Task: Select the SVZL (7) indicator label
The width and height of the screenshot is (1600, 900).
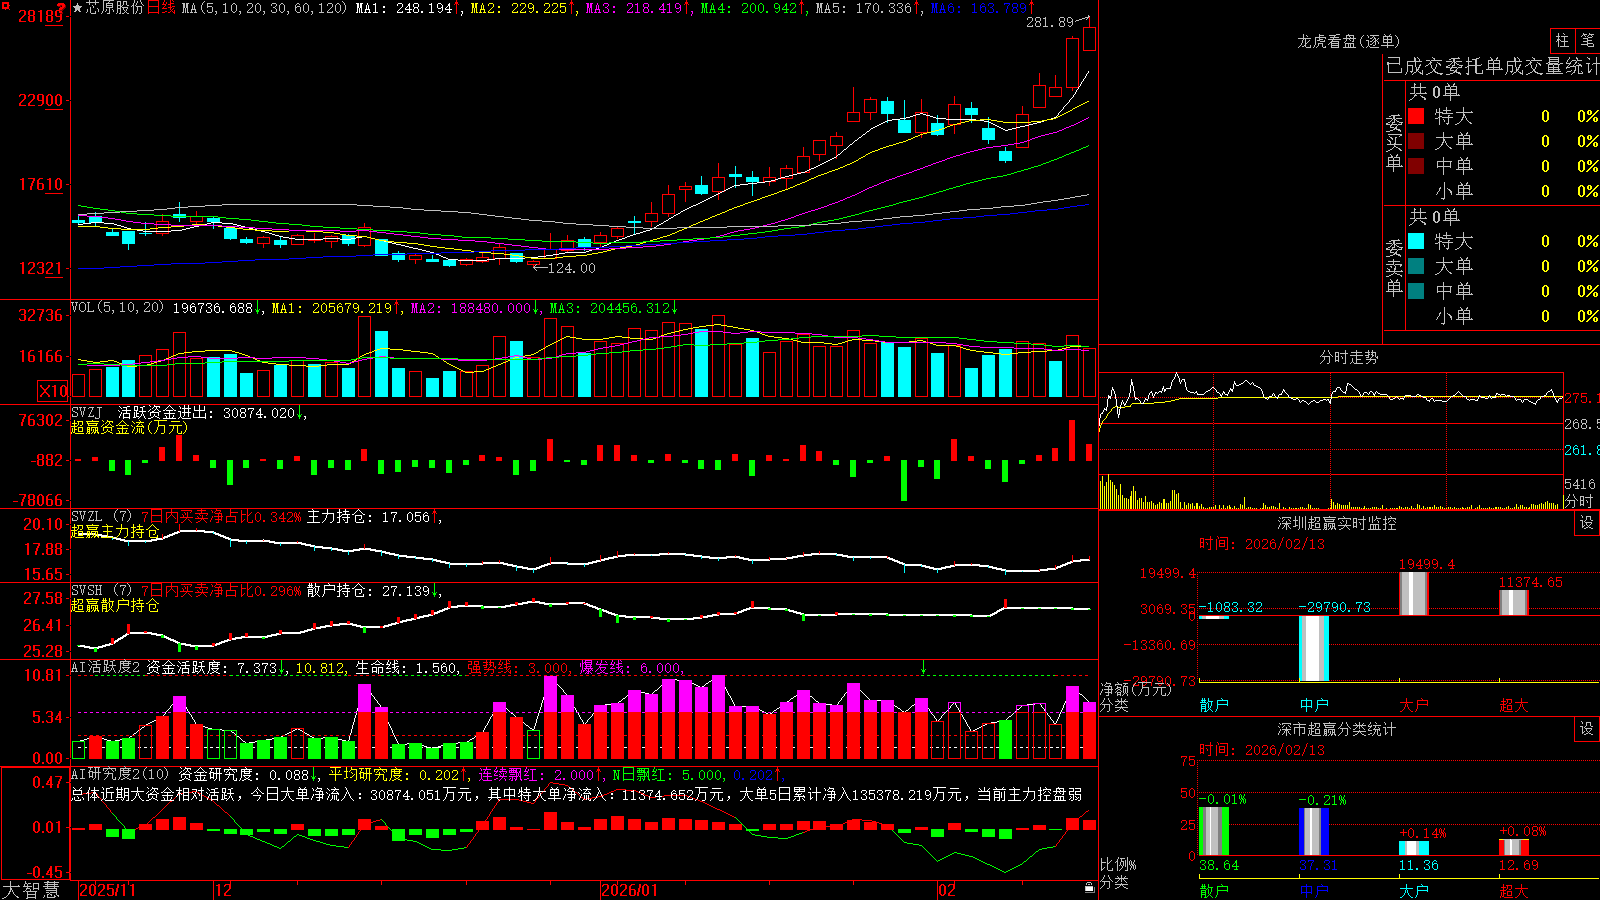Action: (x=101, y=517)
